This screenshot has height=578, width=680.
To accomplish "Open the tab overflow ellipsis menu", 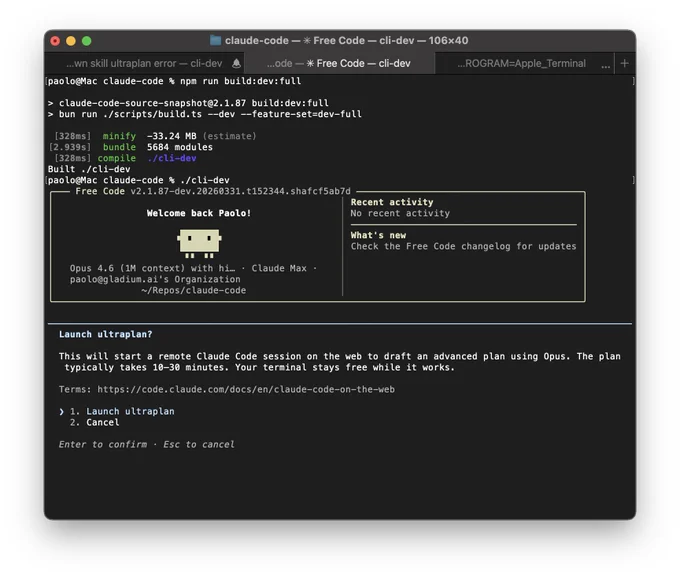I will (606, 65).
